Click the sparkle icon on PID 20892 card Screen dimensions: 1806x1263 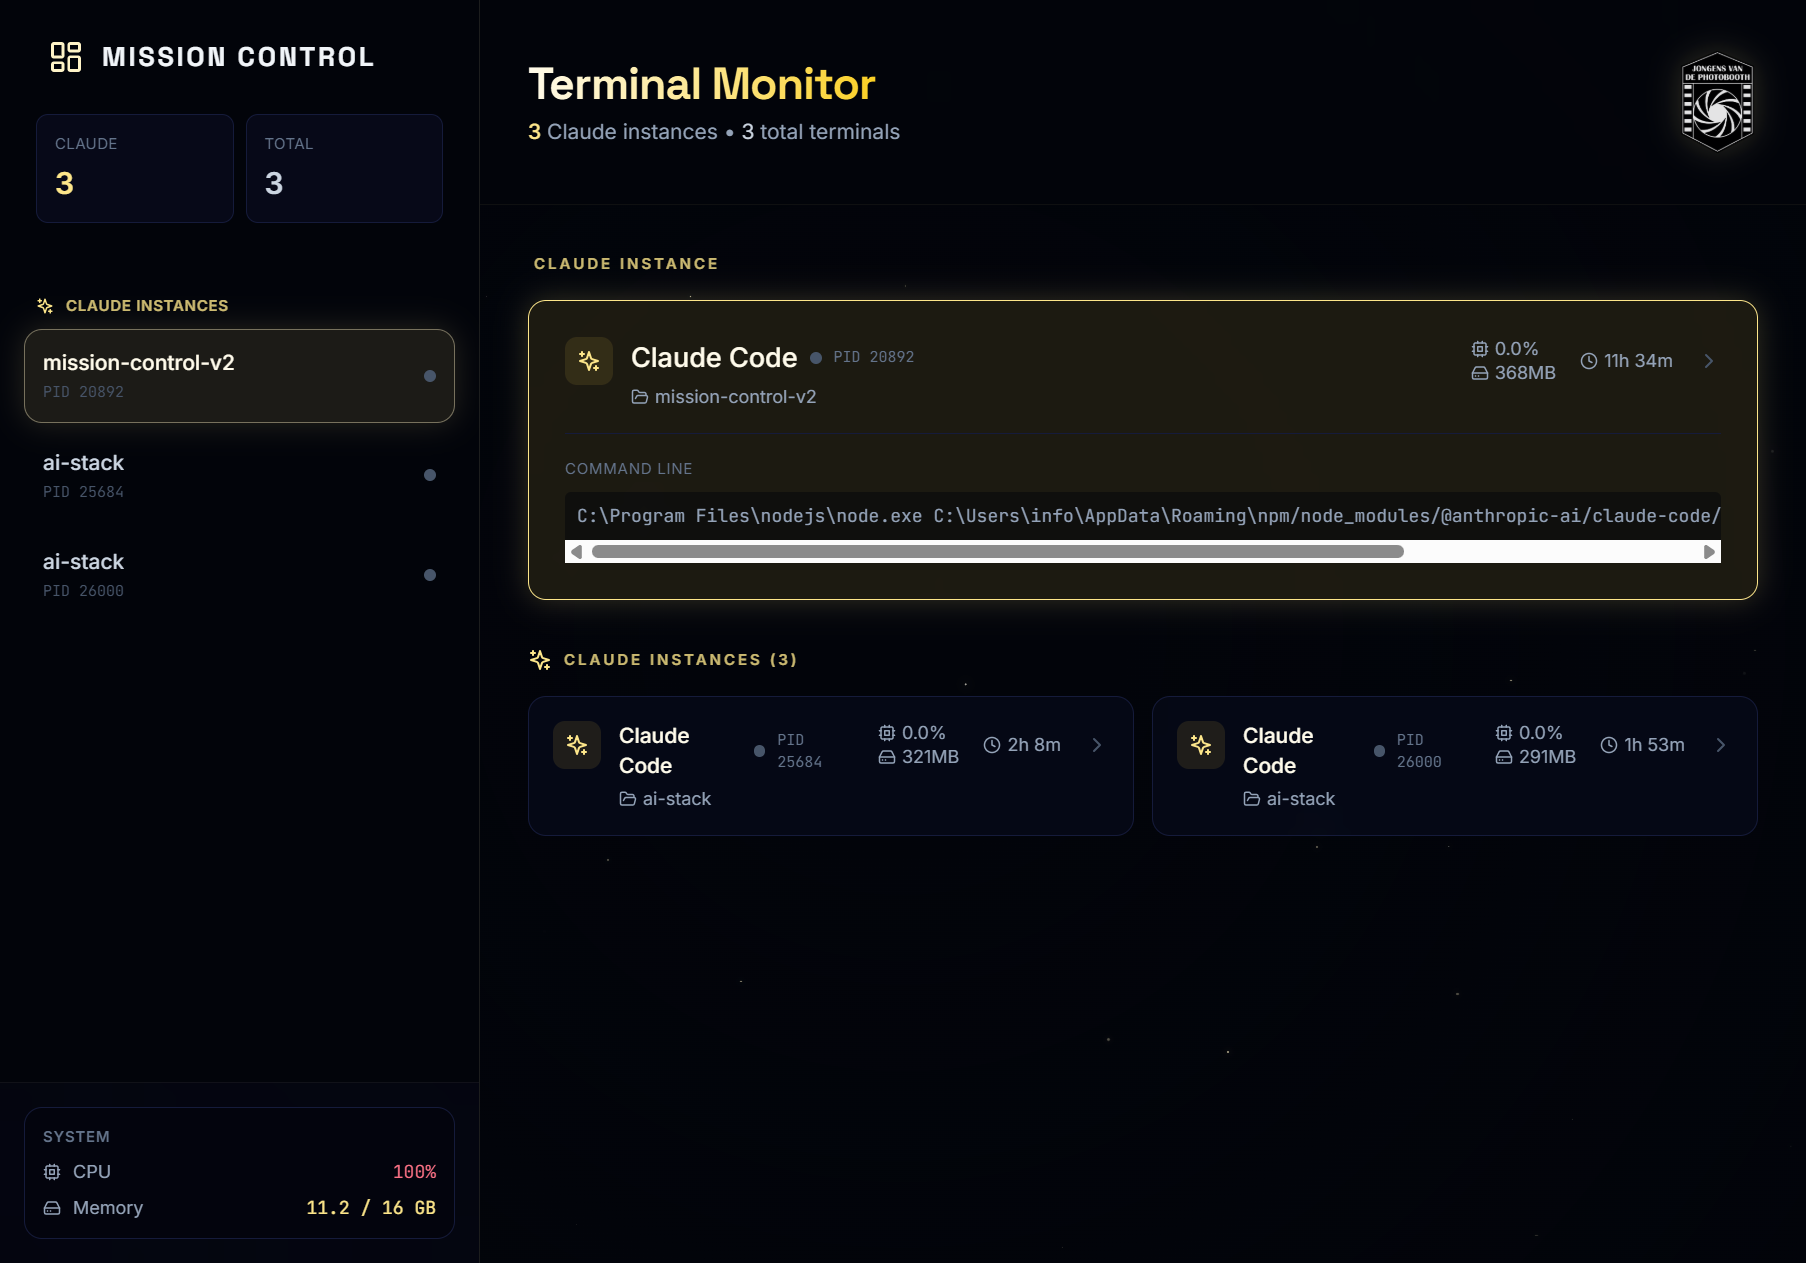[589, 361]
